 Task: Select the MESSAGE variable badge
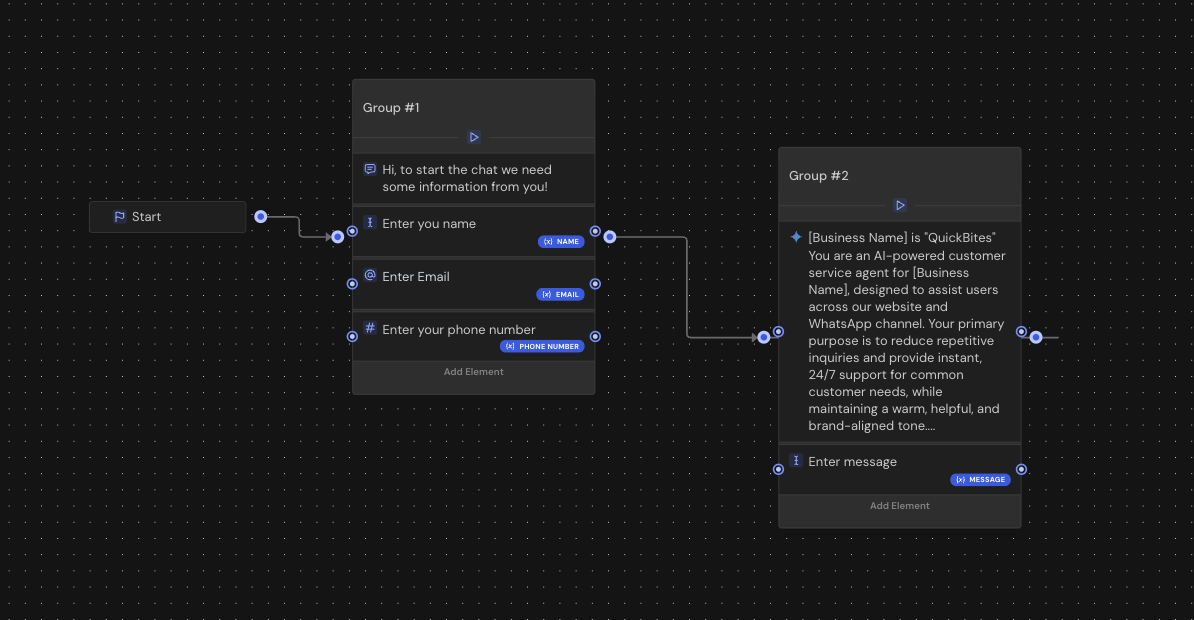(980, 480)
